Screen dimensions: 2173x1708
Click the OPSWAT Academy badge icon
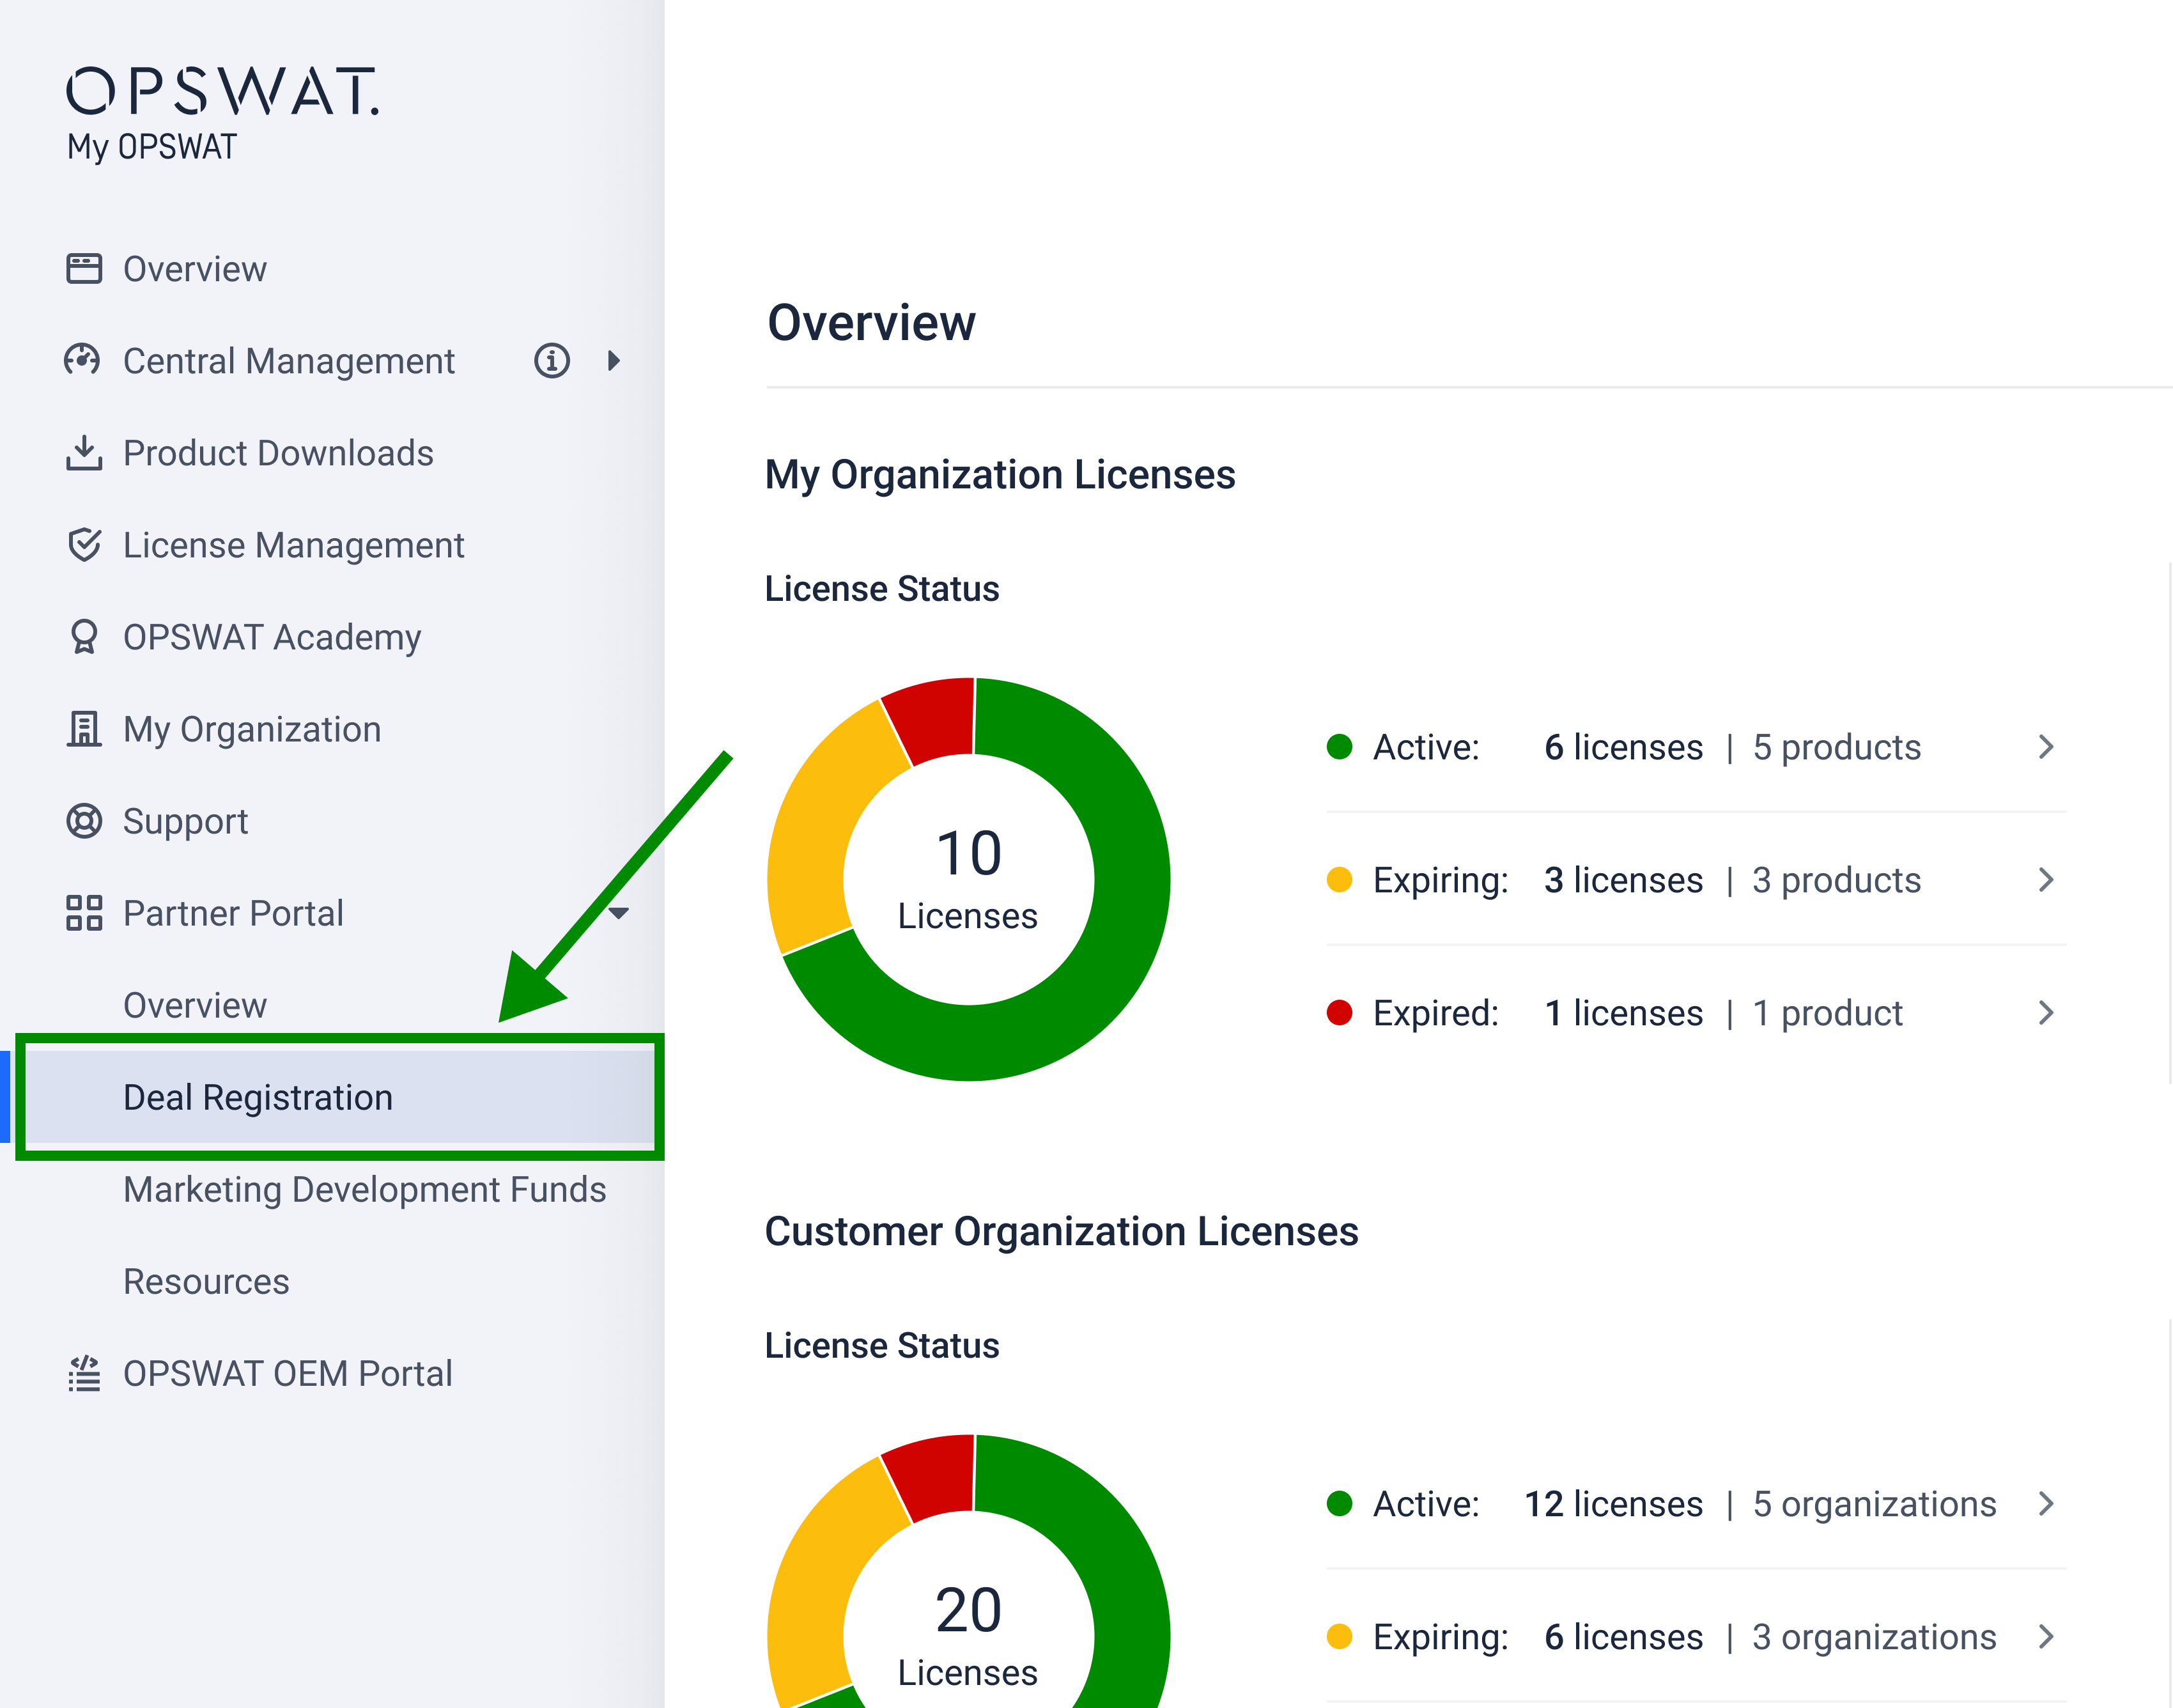[84, 637]
